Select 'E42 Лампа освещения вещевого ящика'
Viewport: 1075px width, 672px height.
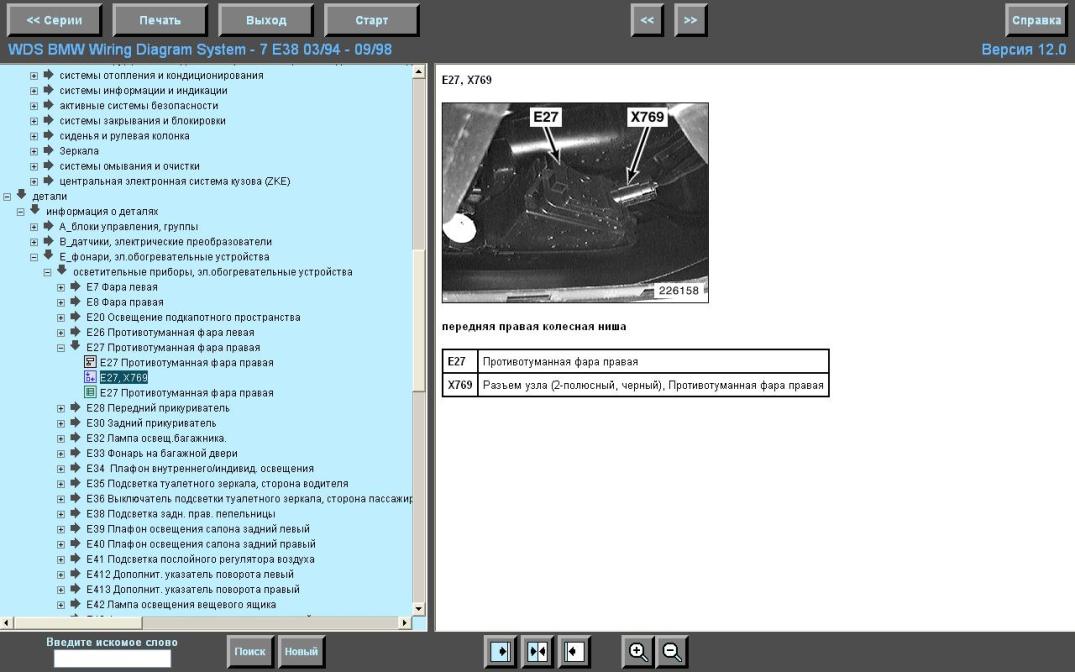[181, 604]
